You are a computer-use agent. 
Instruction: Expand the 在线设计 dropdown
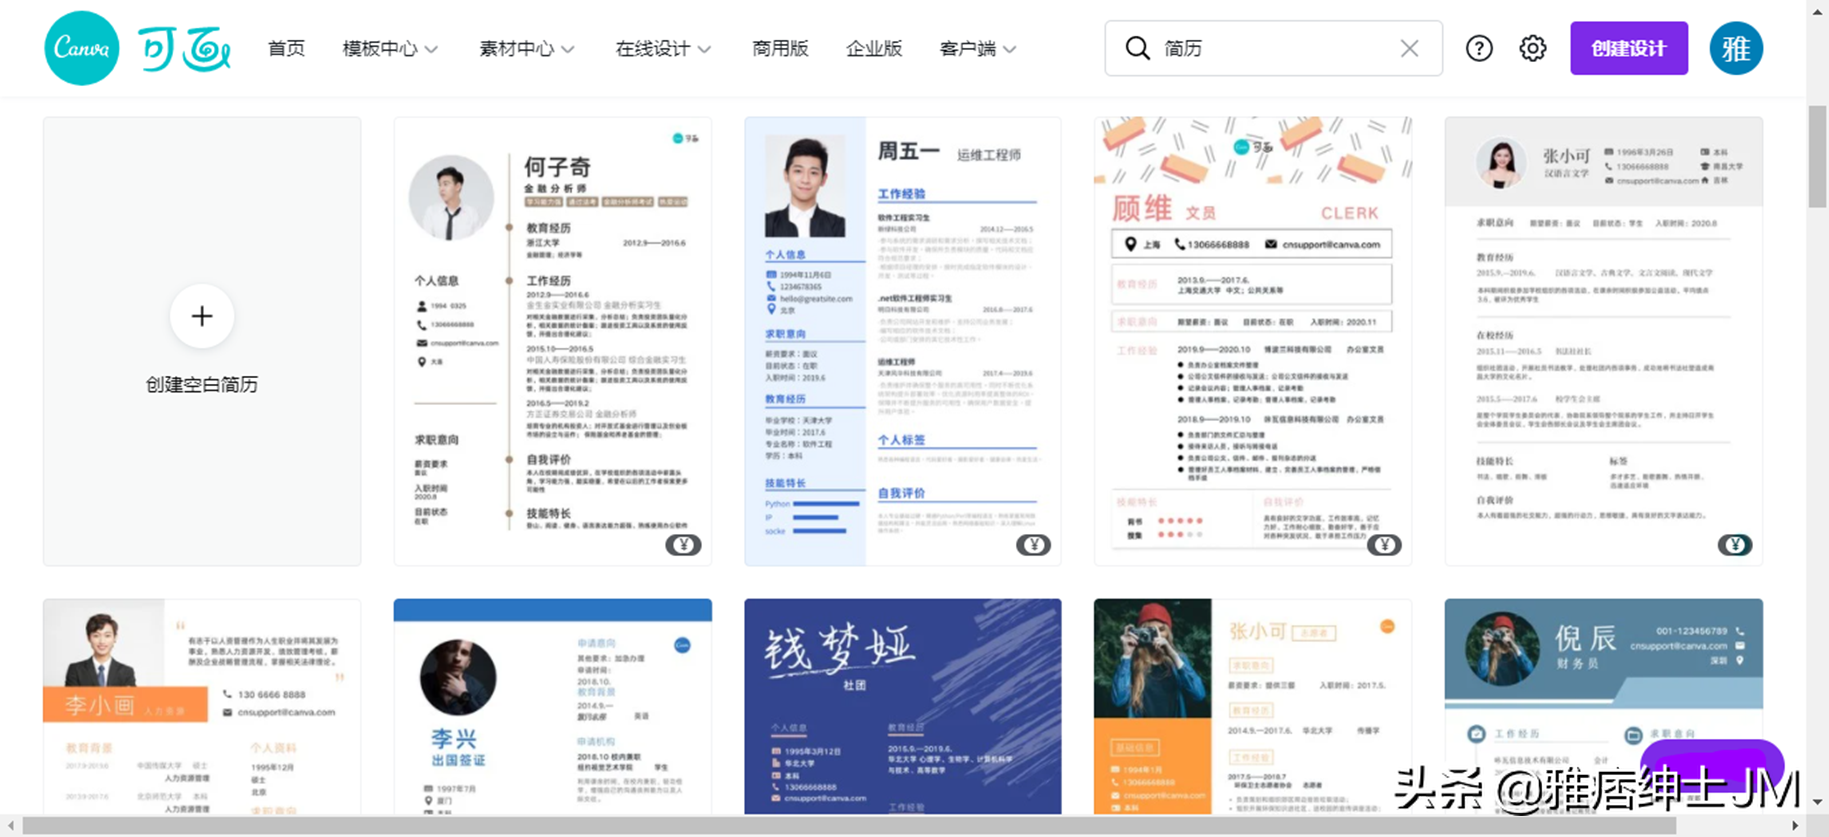[663, 48]
